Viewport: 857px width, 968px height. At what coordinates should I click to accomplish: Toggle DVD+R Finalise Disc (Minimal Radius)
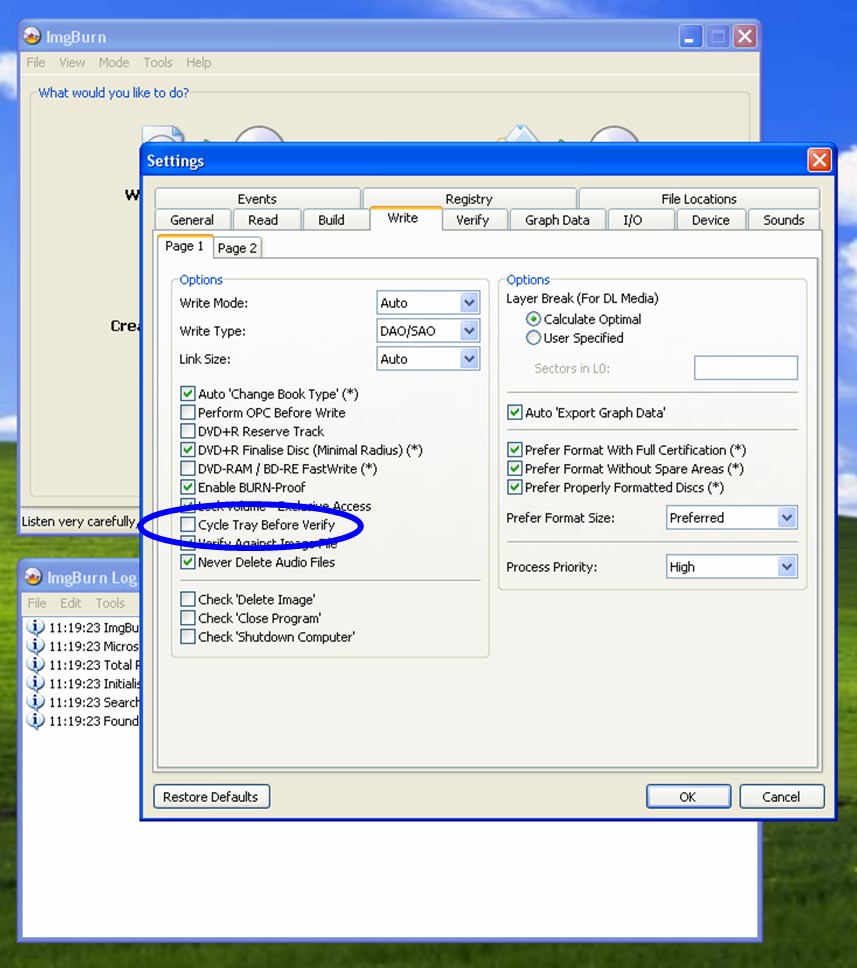point(188,450)
